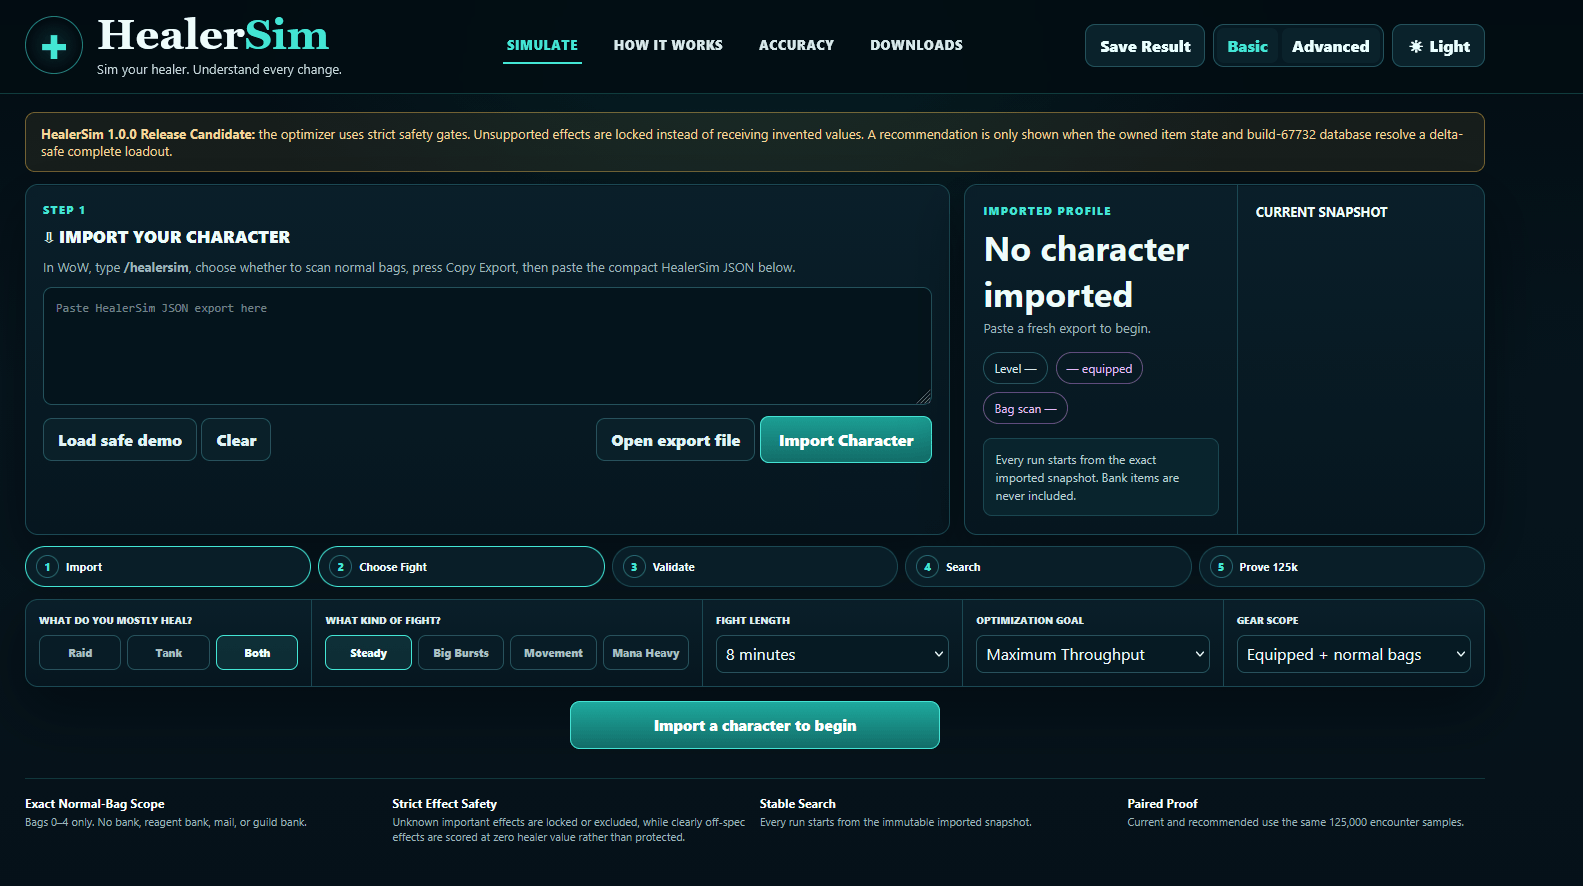This screenshot has width=1583, height=886.
Task: Click the Import Your Character heading
Action: [166, 237]
